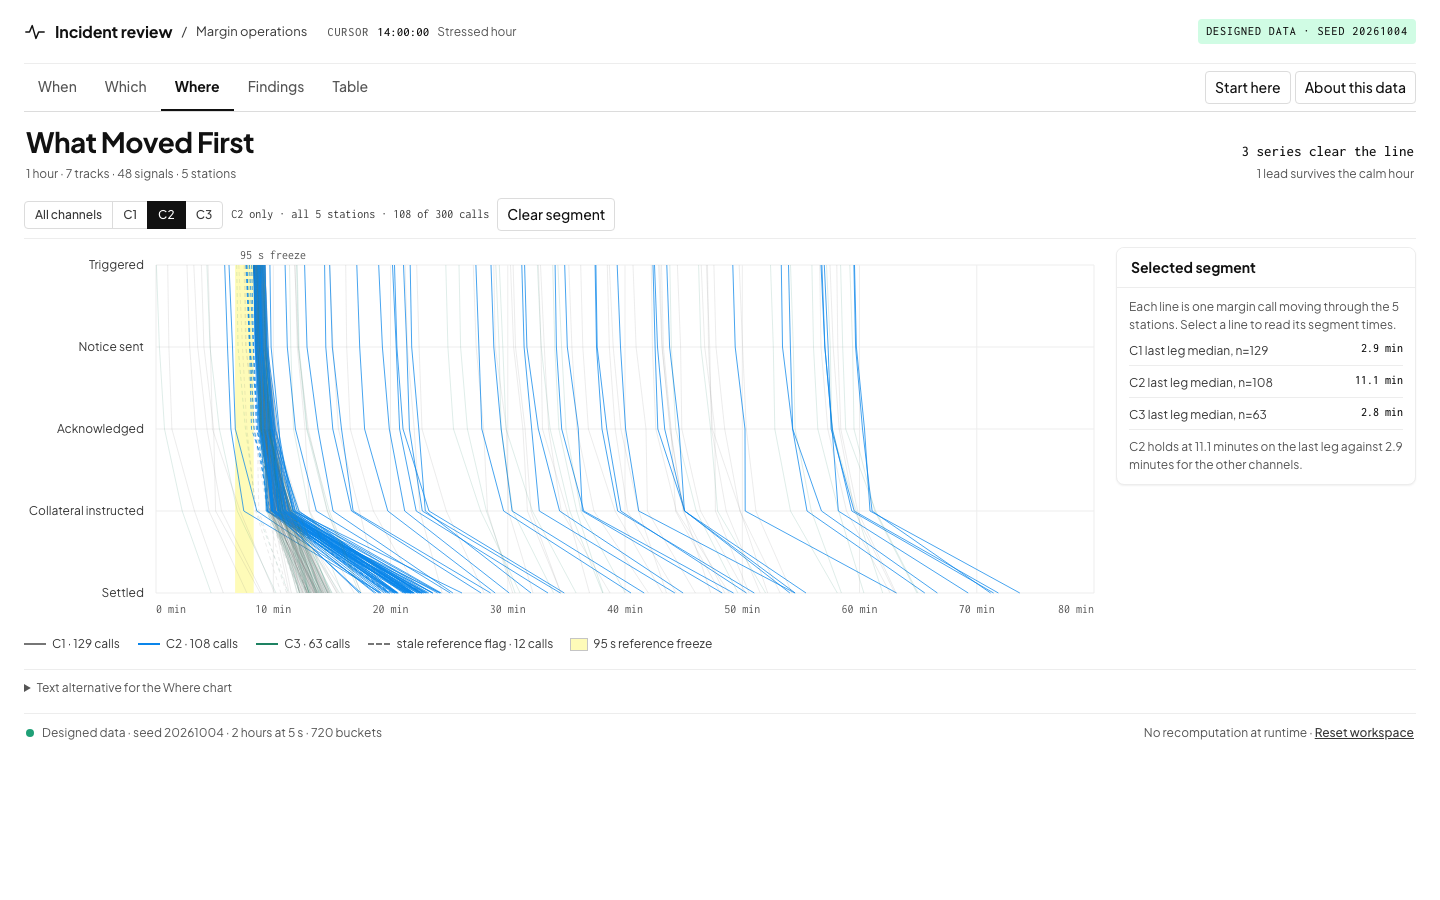Click the Acknowledged station label
This screenshot has height=900, width=1440.
pyautogui.click(x=100, y=429)
